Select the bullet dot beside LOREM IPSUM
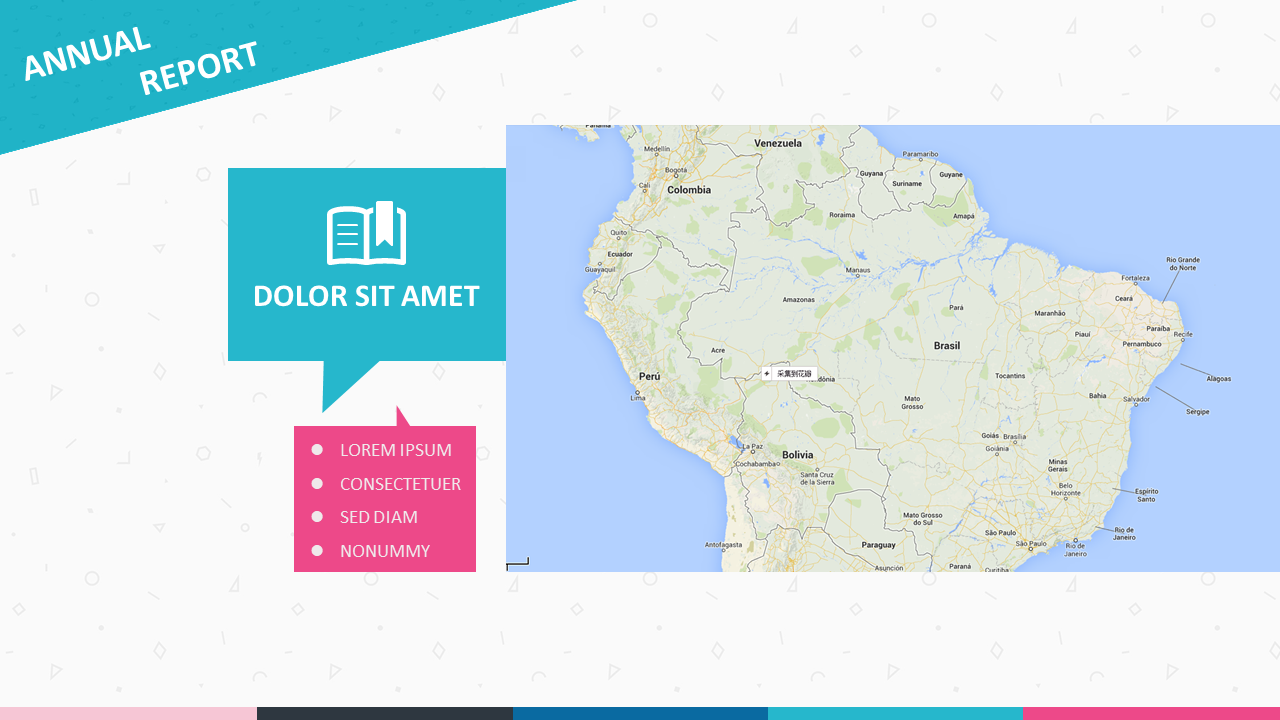 317,450
